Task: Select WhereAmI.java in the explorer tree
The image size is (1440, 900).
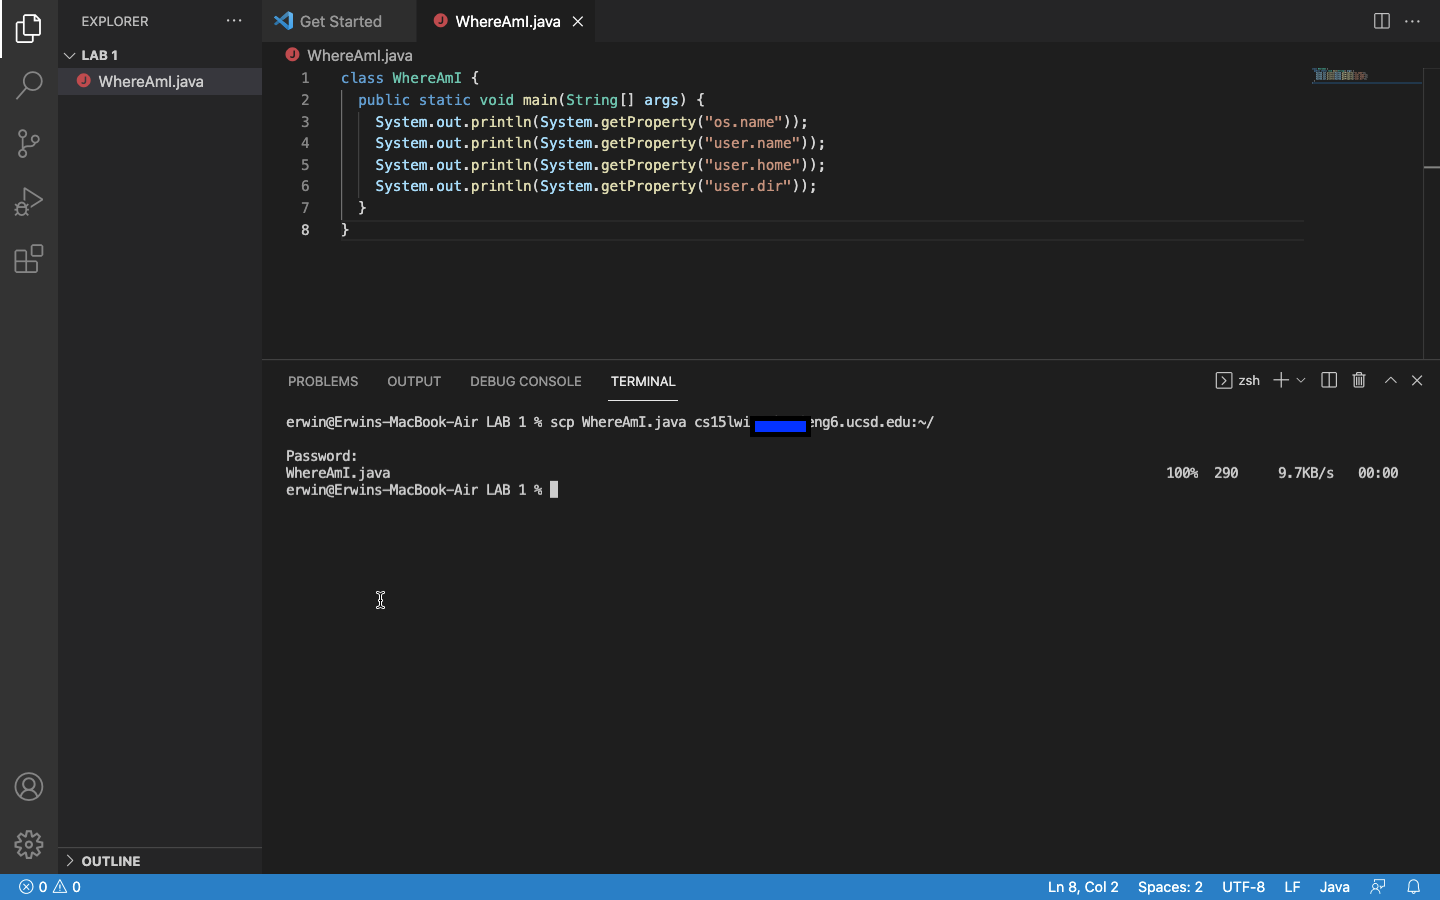Action: (160, 82)
